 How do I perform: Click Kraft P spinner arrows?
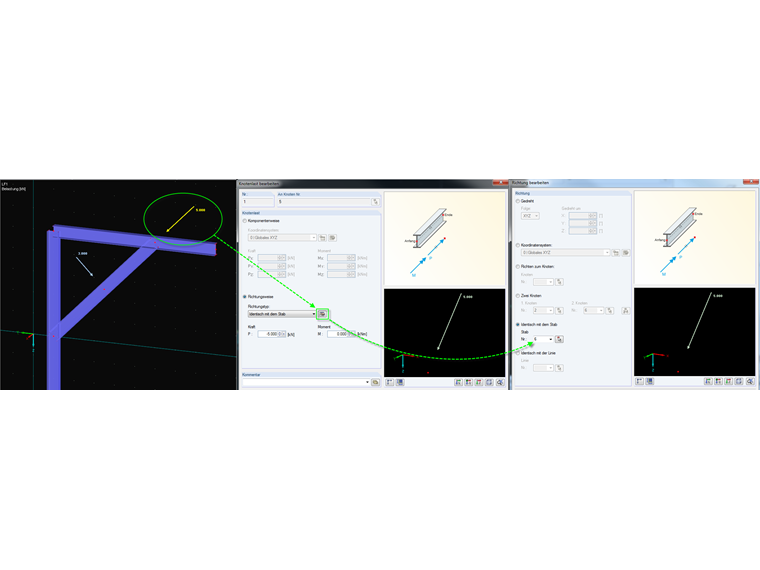[282, 334]
